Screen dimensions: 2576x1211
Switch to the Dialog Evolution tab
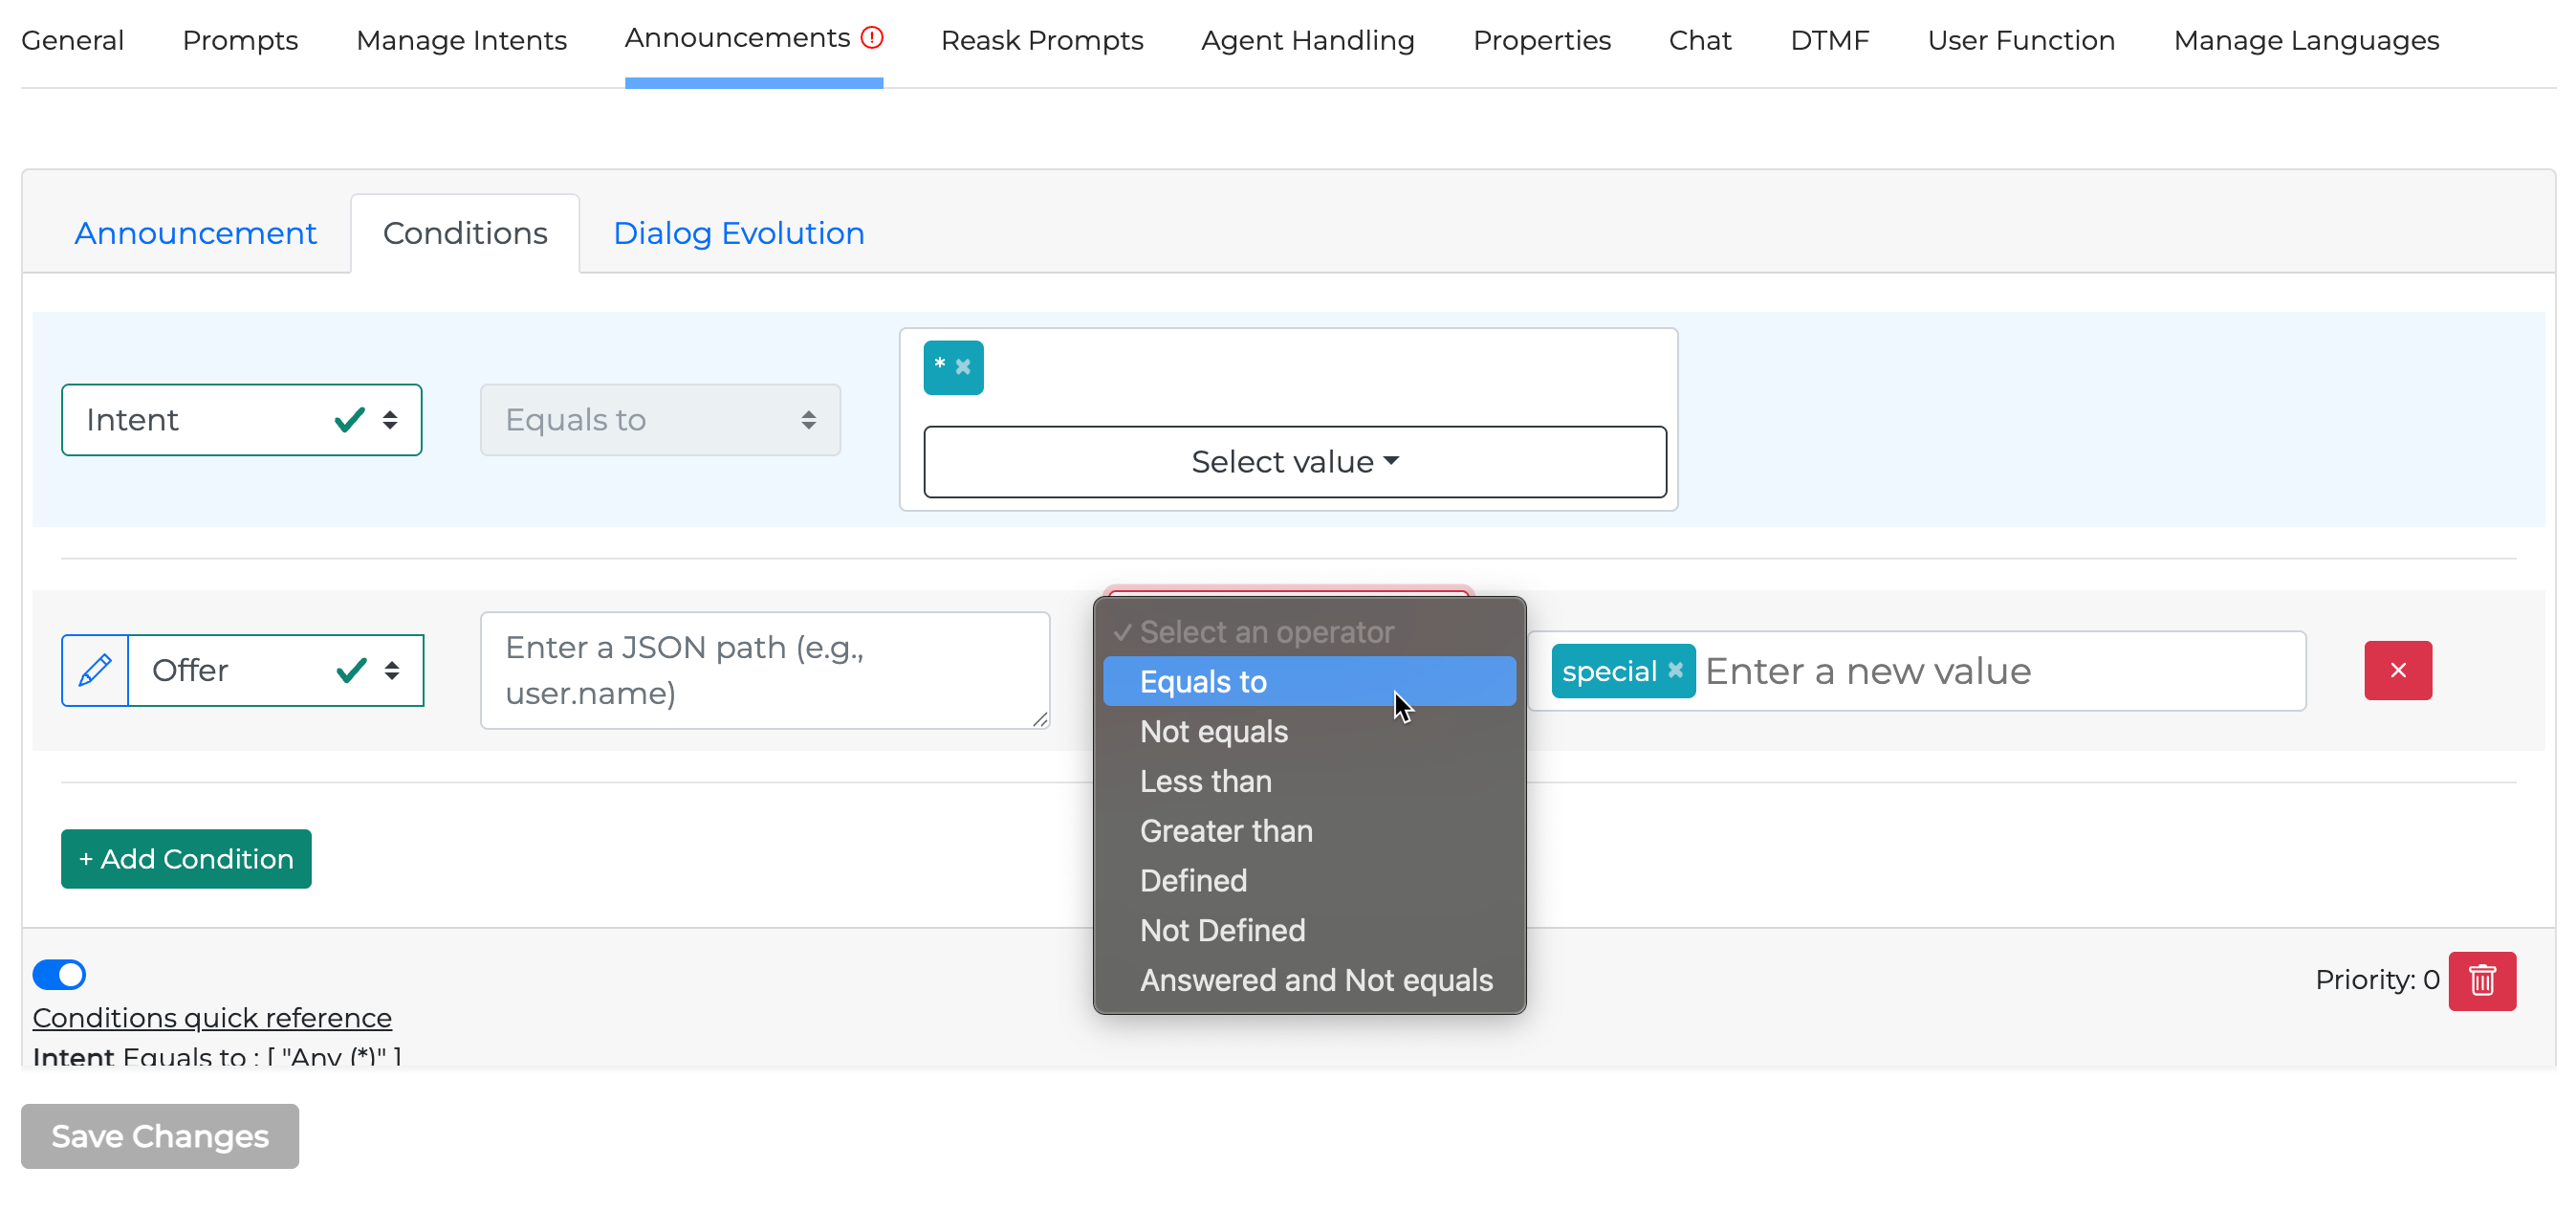click(x=738, y=233)
